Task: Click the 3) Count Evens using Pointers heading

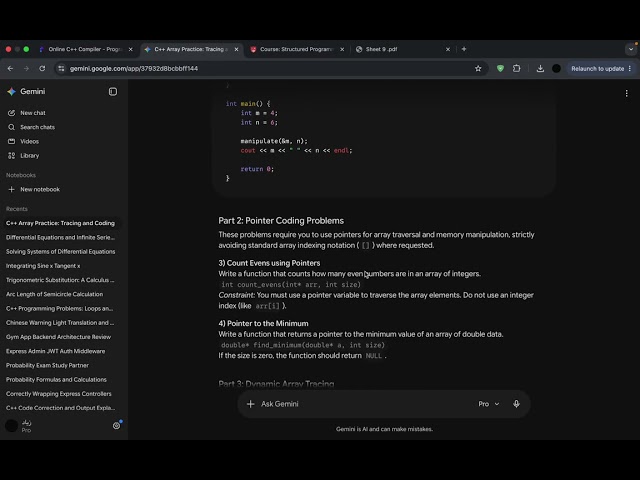Action: (269, 263)
